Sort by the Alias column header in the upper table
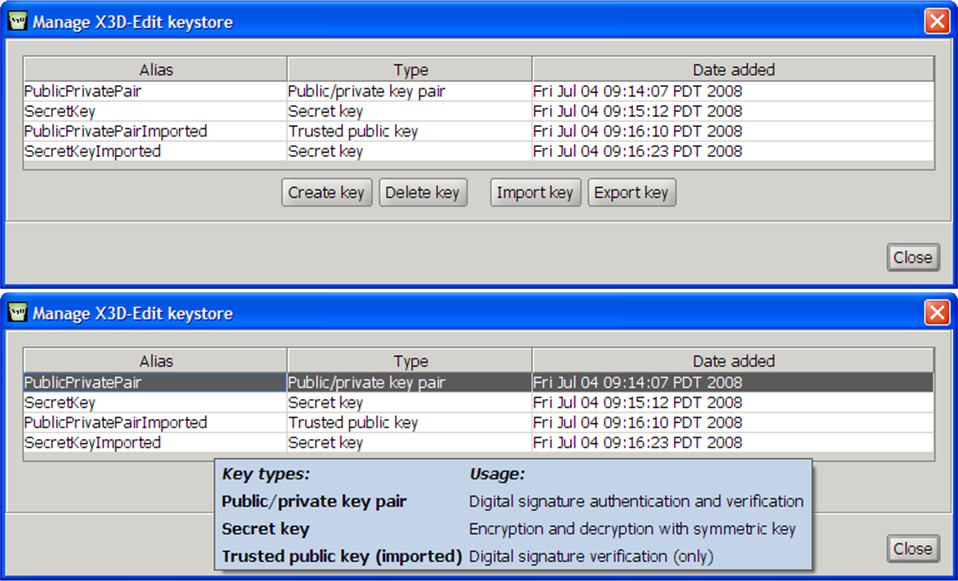Screen dimensions: 958x581 point(155,70)
